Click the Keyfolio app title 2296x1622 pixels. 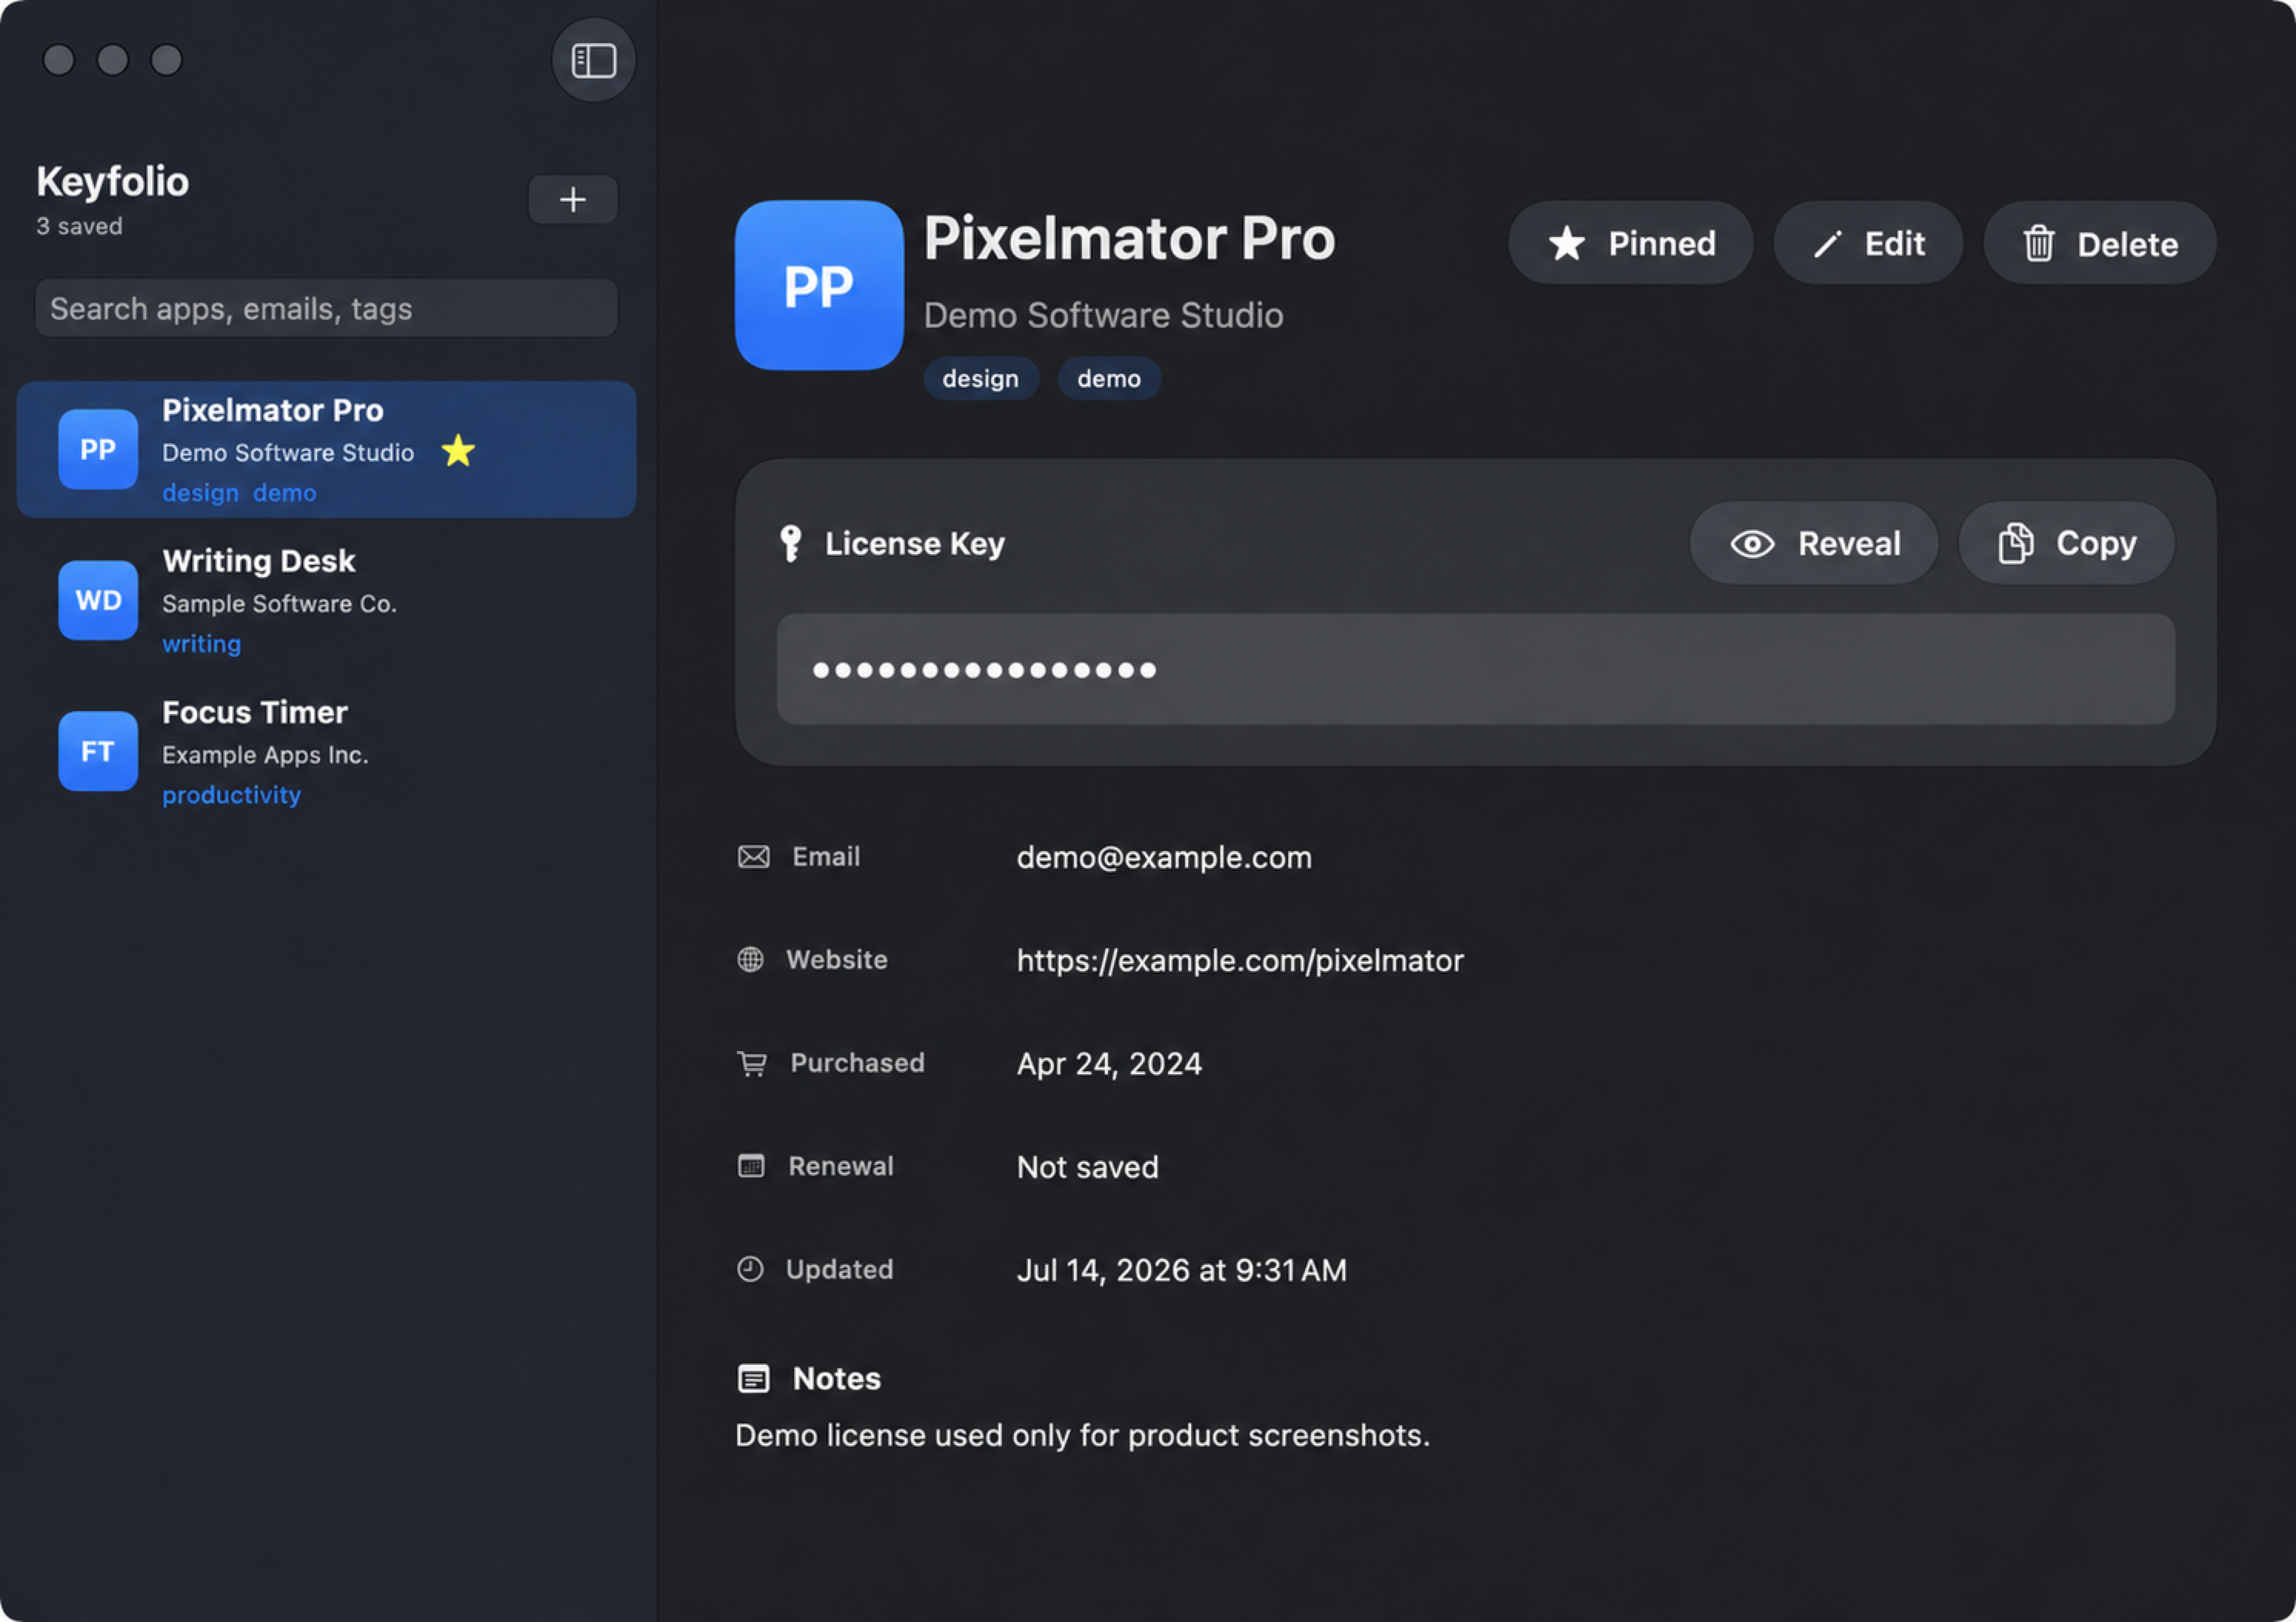point(112,181)
